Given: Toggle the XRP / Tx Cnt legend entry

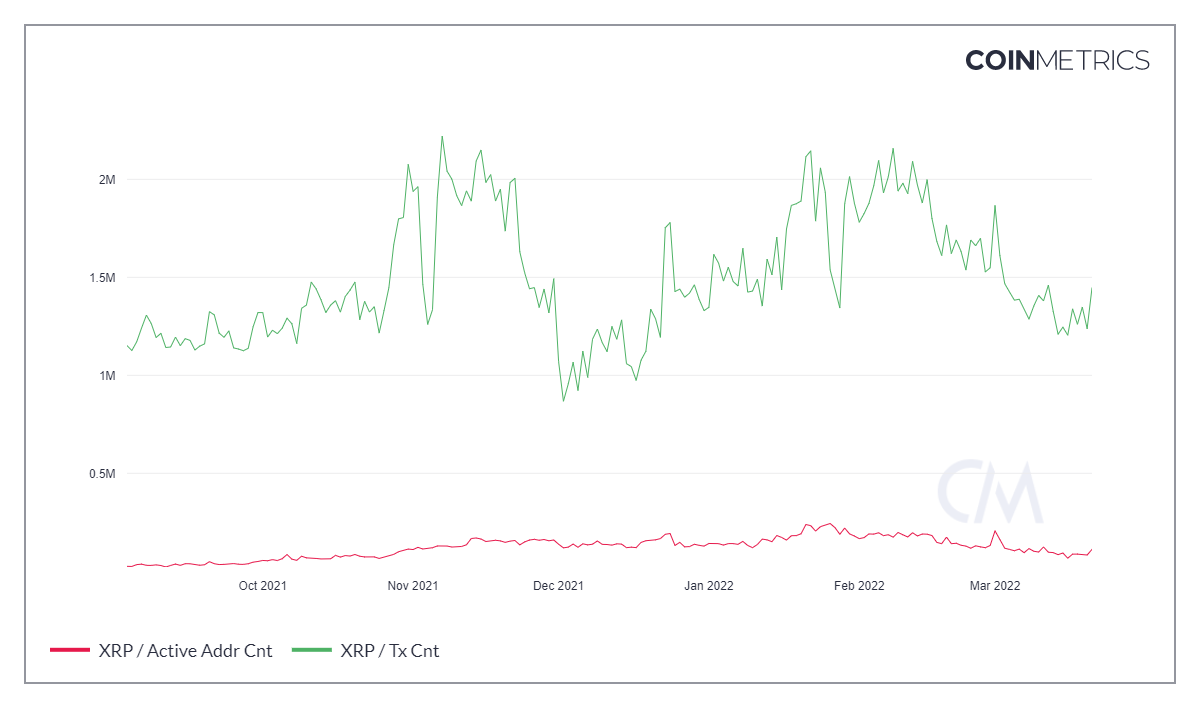Looking at the screenshot, I should tap(389, 651).
